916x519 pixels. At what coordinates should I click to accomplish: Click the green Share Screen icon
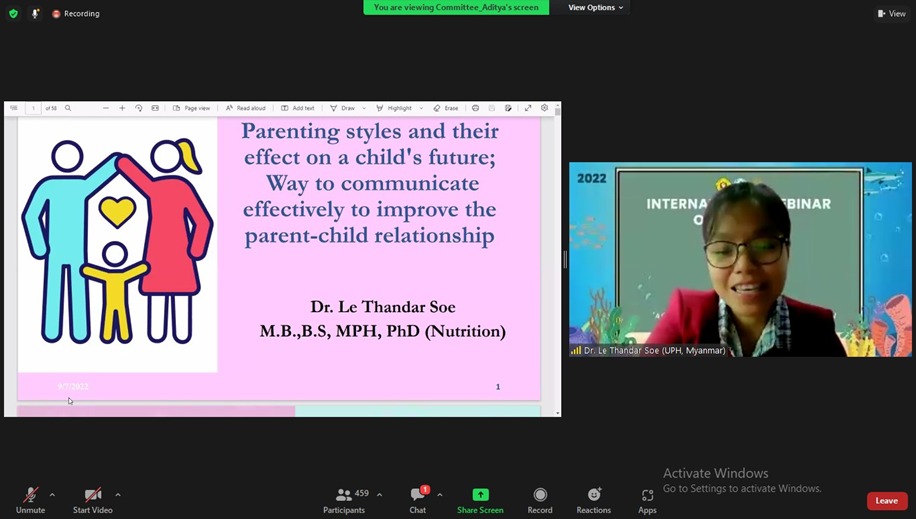[x=480, y=495]
